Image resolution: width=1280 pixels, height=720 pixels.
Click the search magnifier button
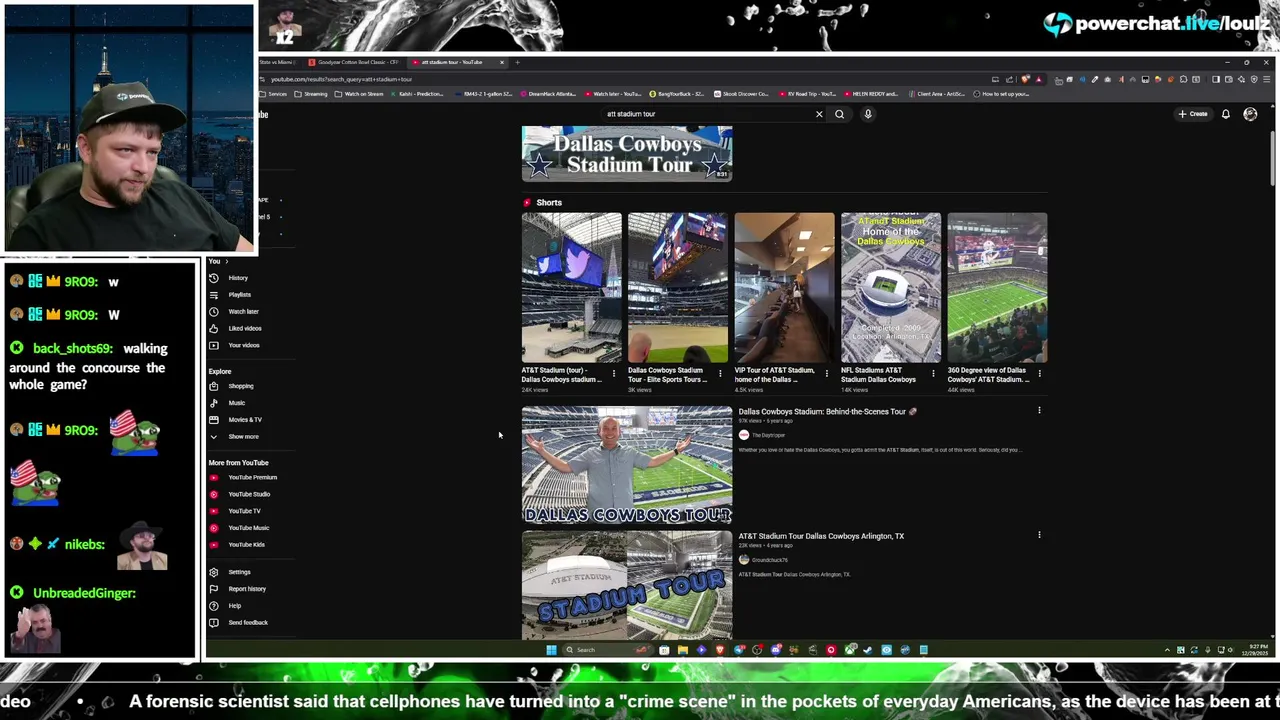click(x=840, y=114)
